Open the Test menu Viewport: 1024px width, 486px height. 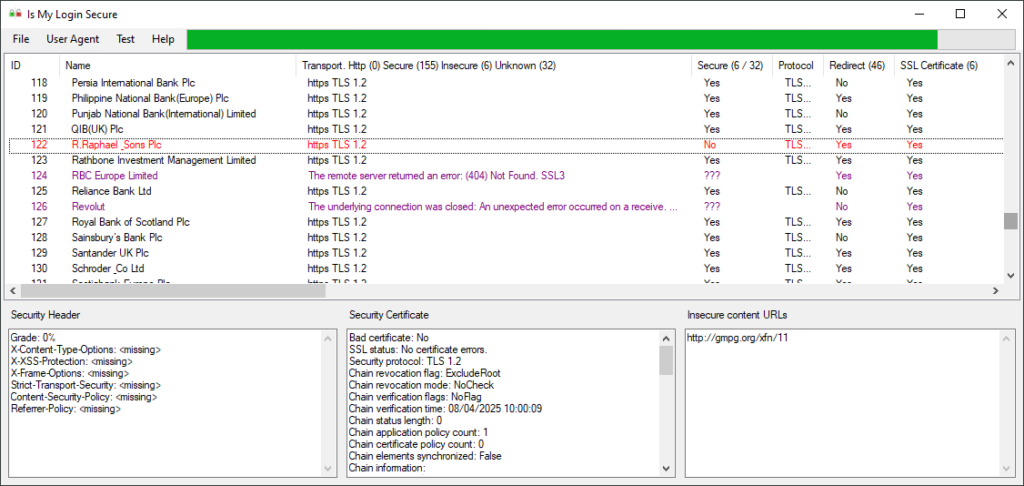pyautogui.click(x=125, y=39)
